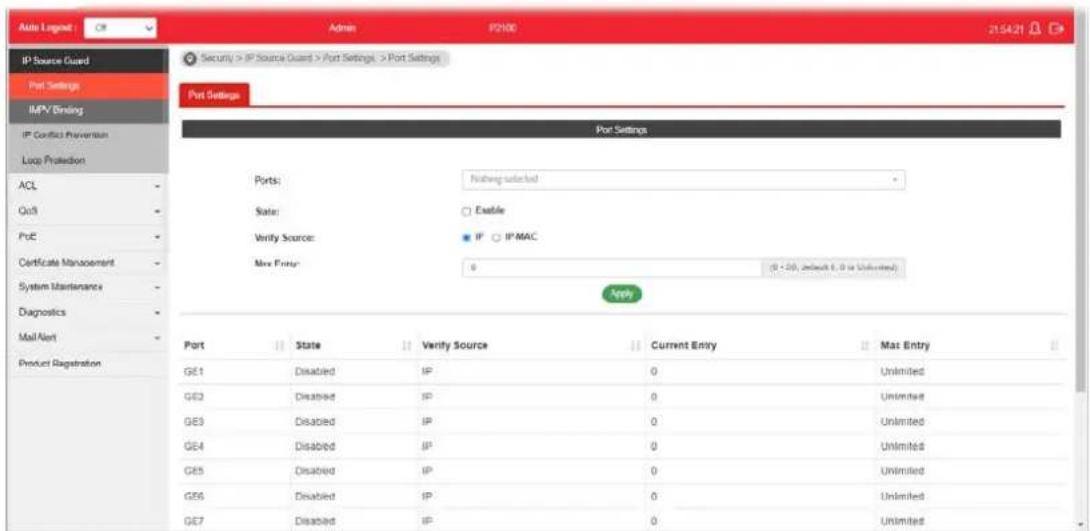Viewport: 1090px width, 531px height.
Task: Click Admin label in header
Action: (341, 28)
